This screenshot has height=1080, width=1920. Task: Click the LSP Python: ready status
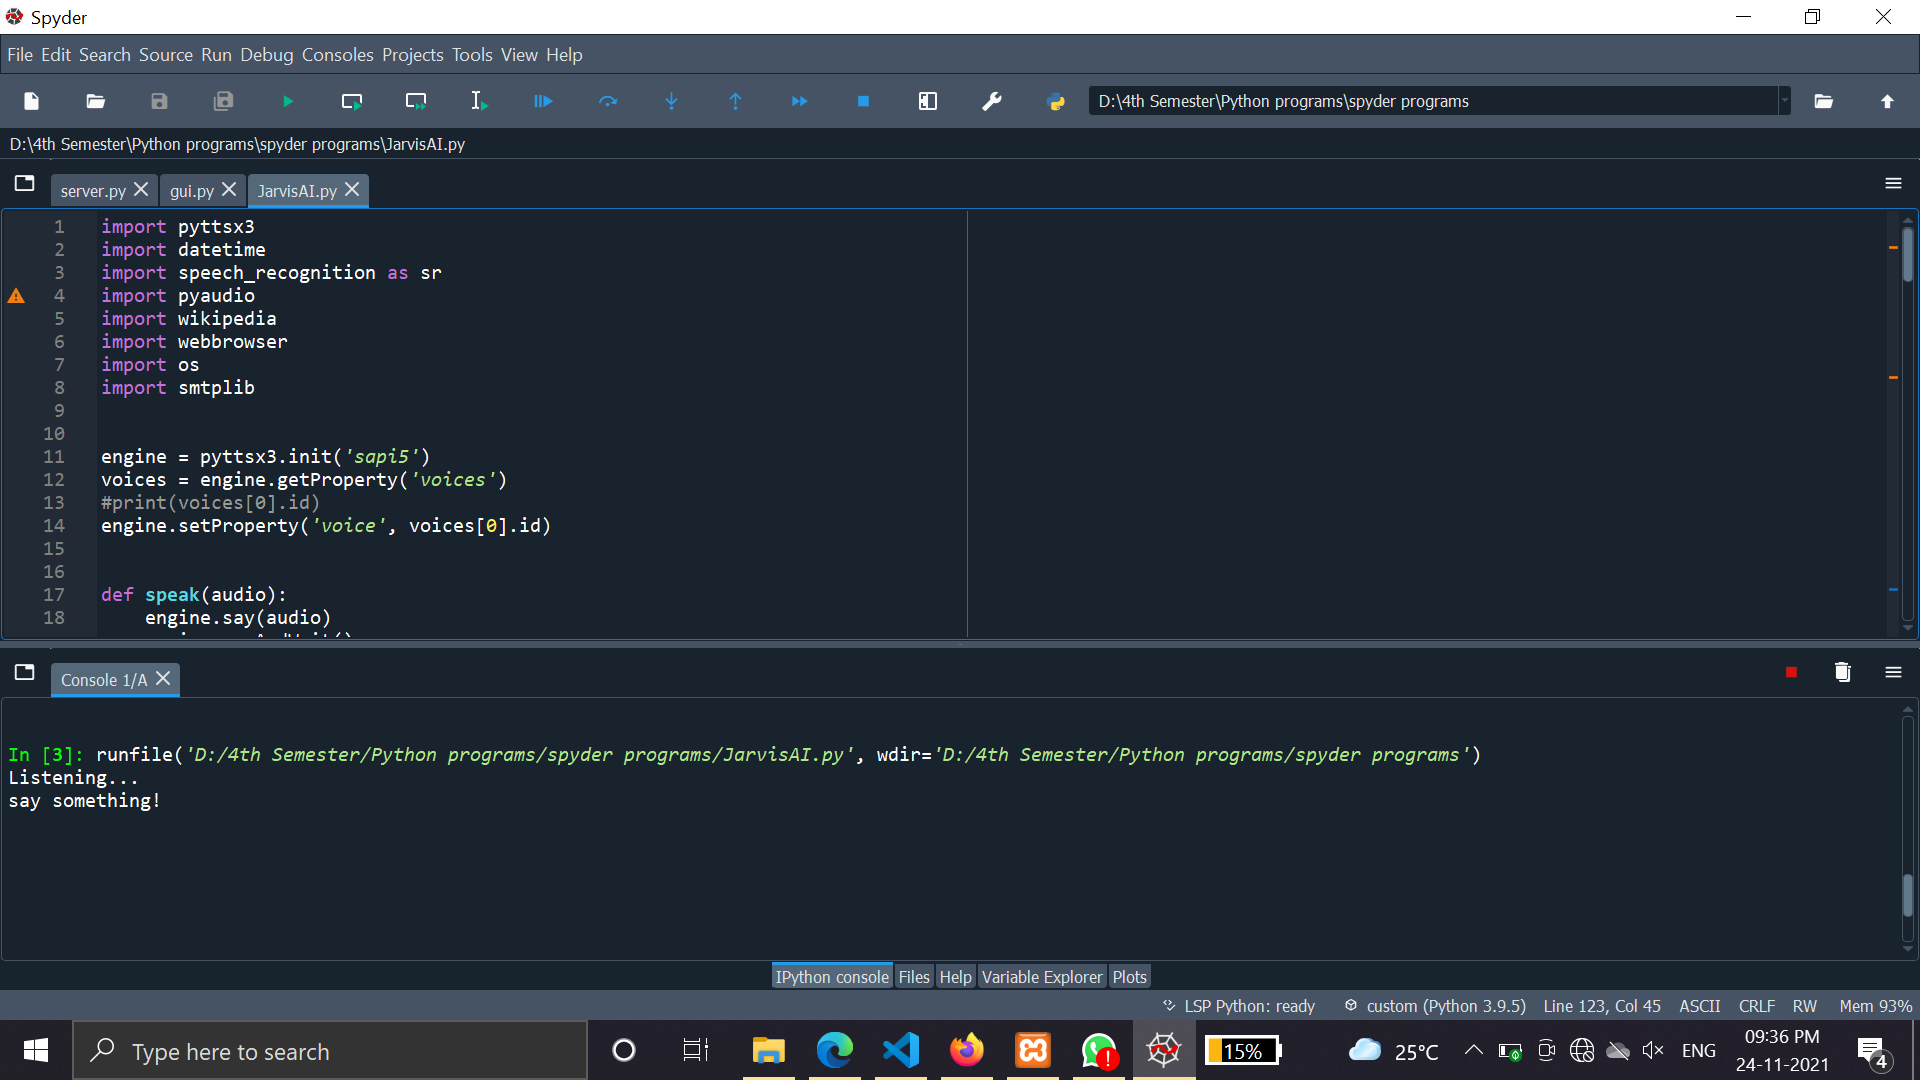[1239, 1006]
